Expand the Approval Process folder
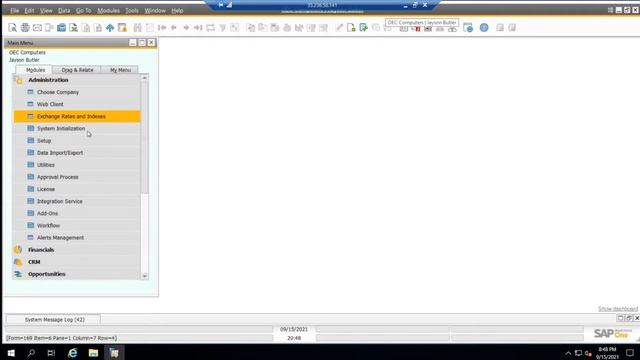640x360 pixels. [58, 177]
